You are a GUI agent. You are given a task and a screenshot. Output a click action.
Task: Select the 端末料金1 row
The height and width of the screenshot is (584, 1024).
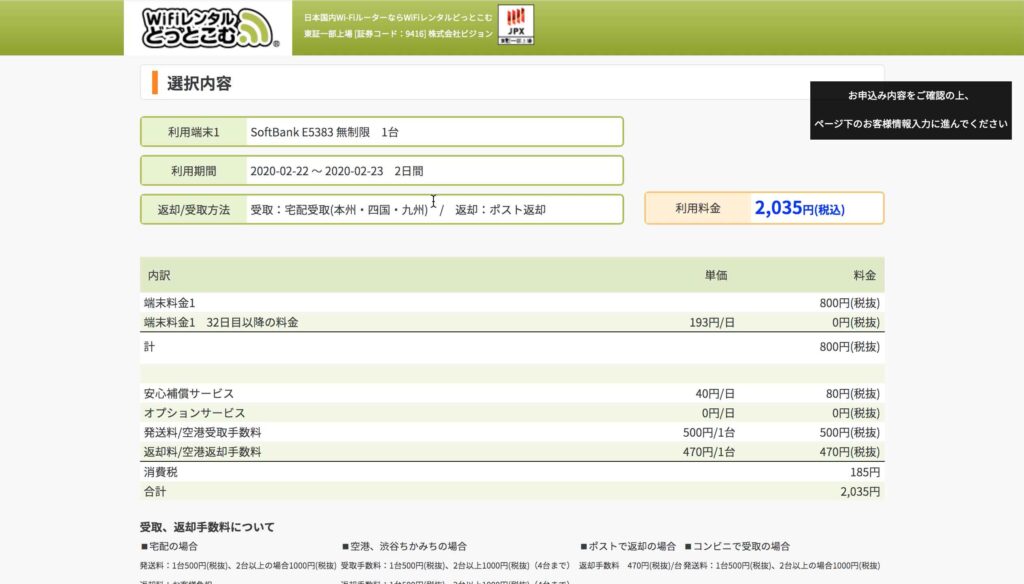click(511, 302)
